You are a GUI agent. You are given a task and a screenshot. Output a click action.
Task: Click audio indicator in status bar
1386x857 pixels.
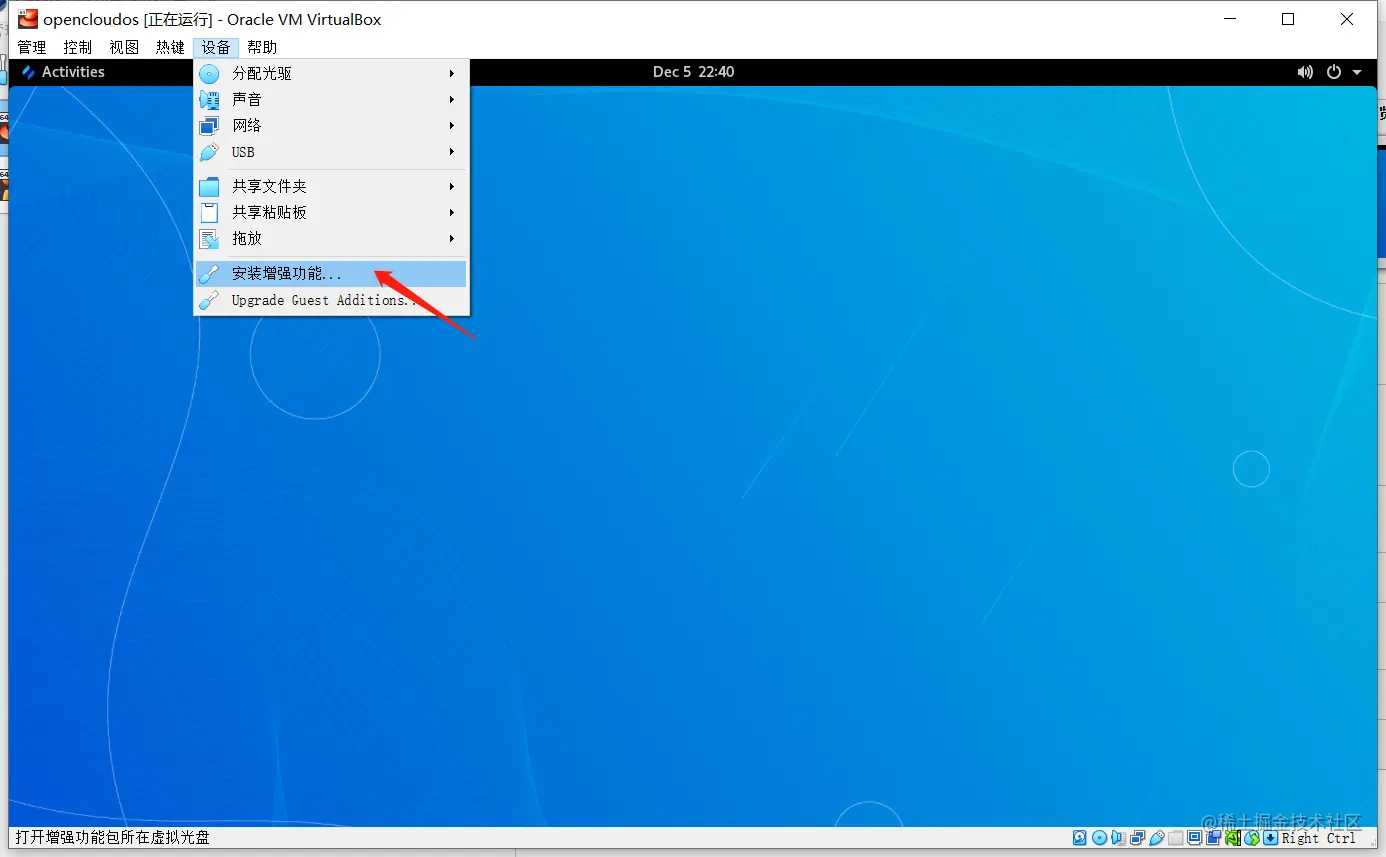coord(1118,838)
